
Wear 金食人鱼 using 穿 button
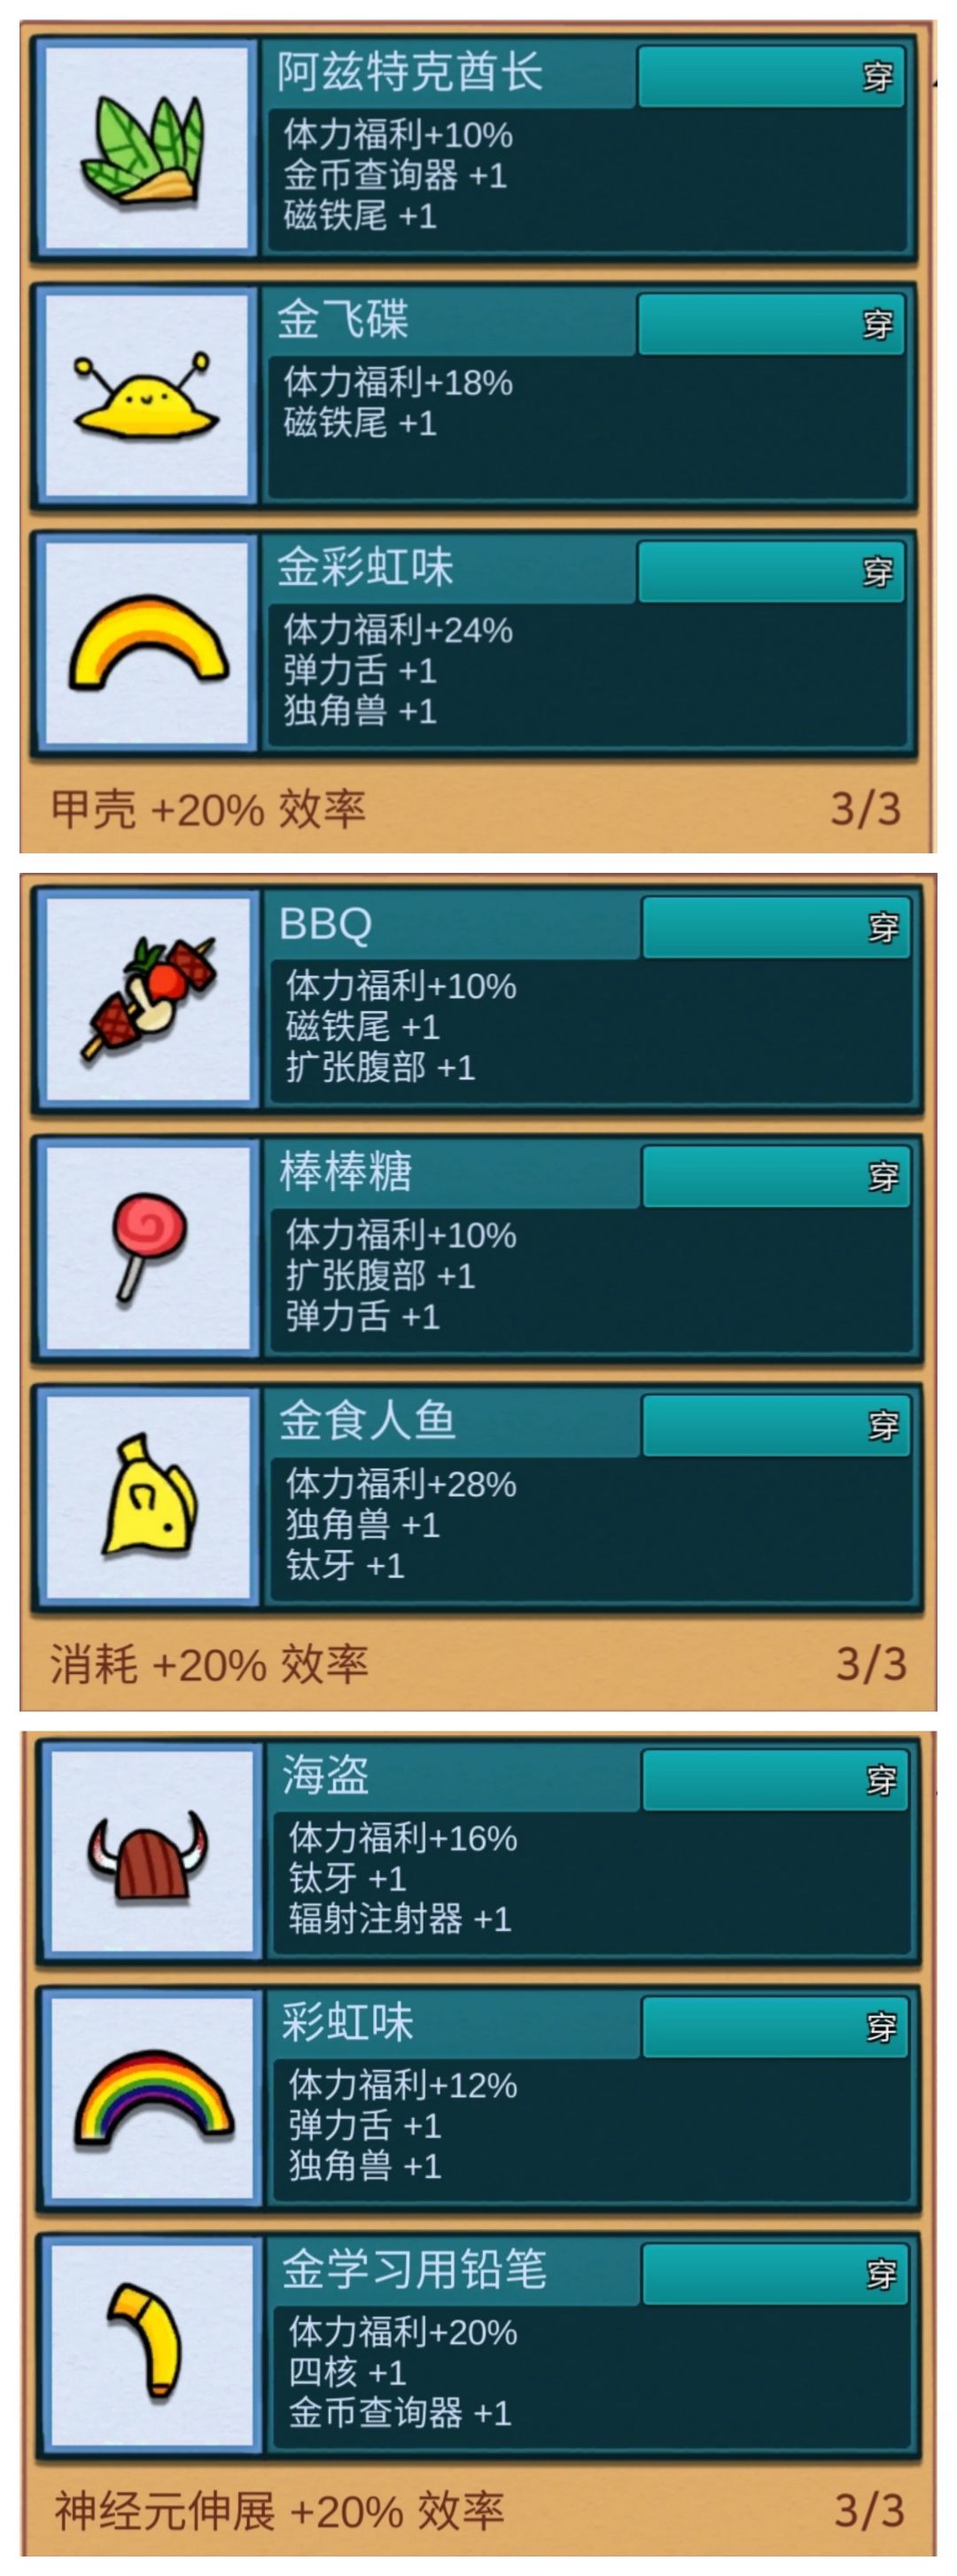tap(776, 1425)
